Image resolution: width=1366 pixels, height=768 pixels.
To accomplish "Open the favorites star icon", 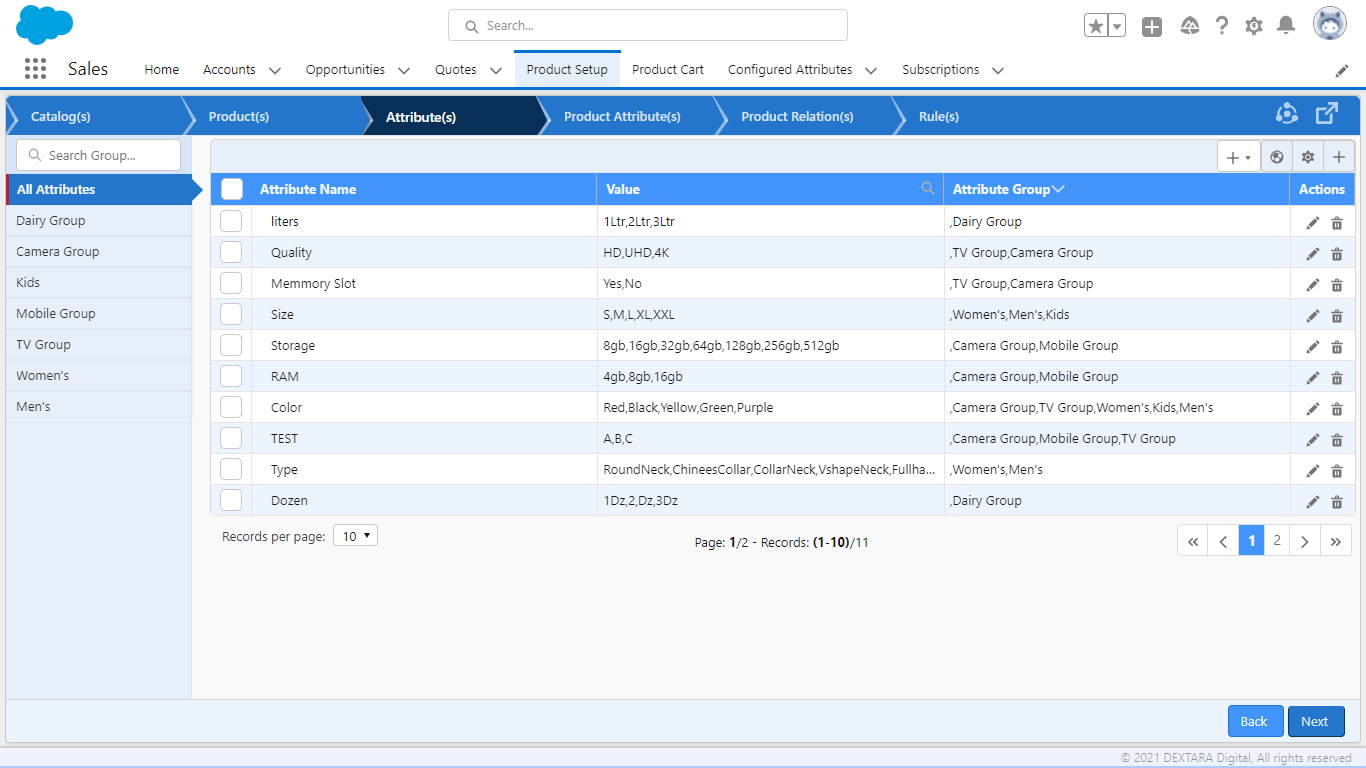I will coord(1095,25).
